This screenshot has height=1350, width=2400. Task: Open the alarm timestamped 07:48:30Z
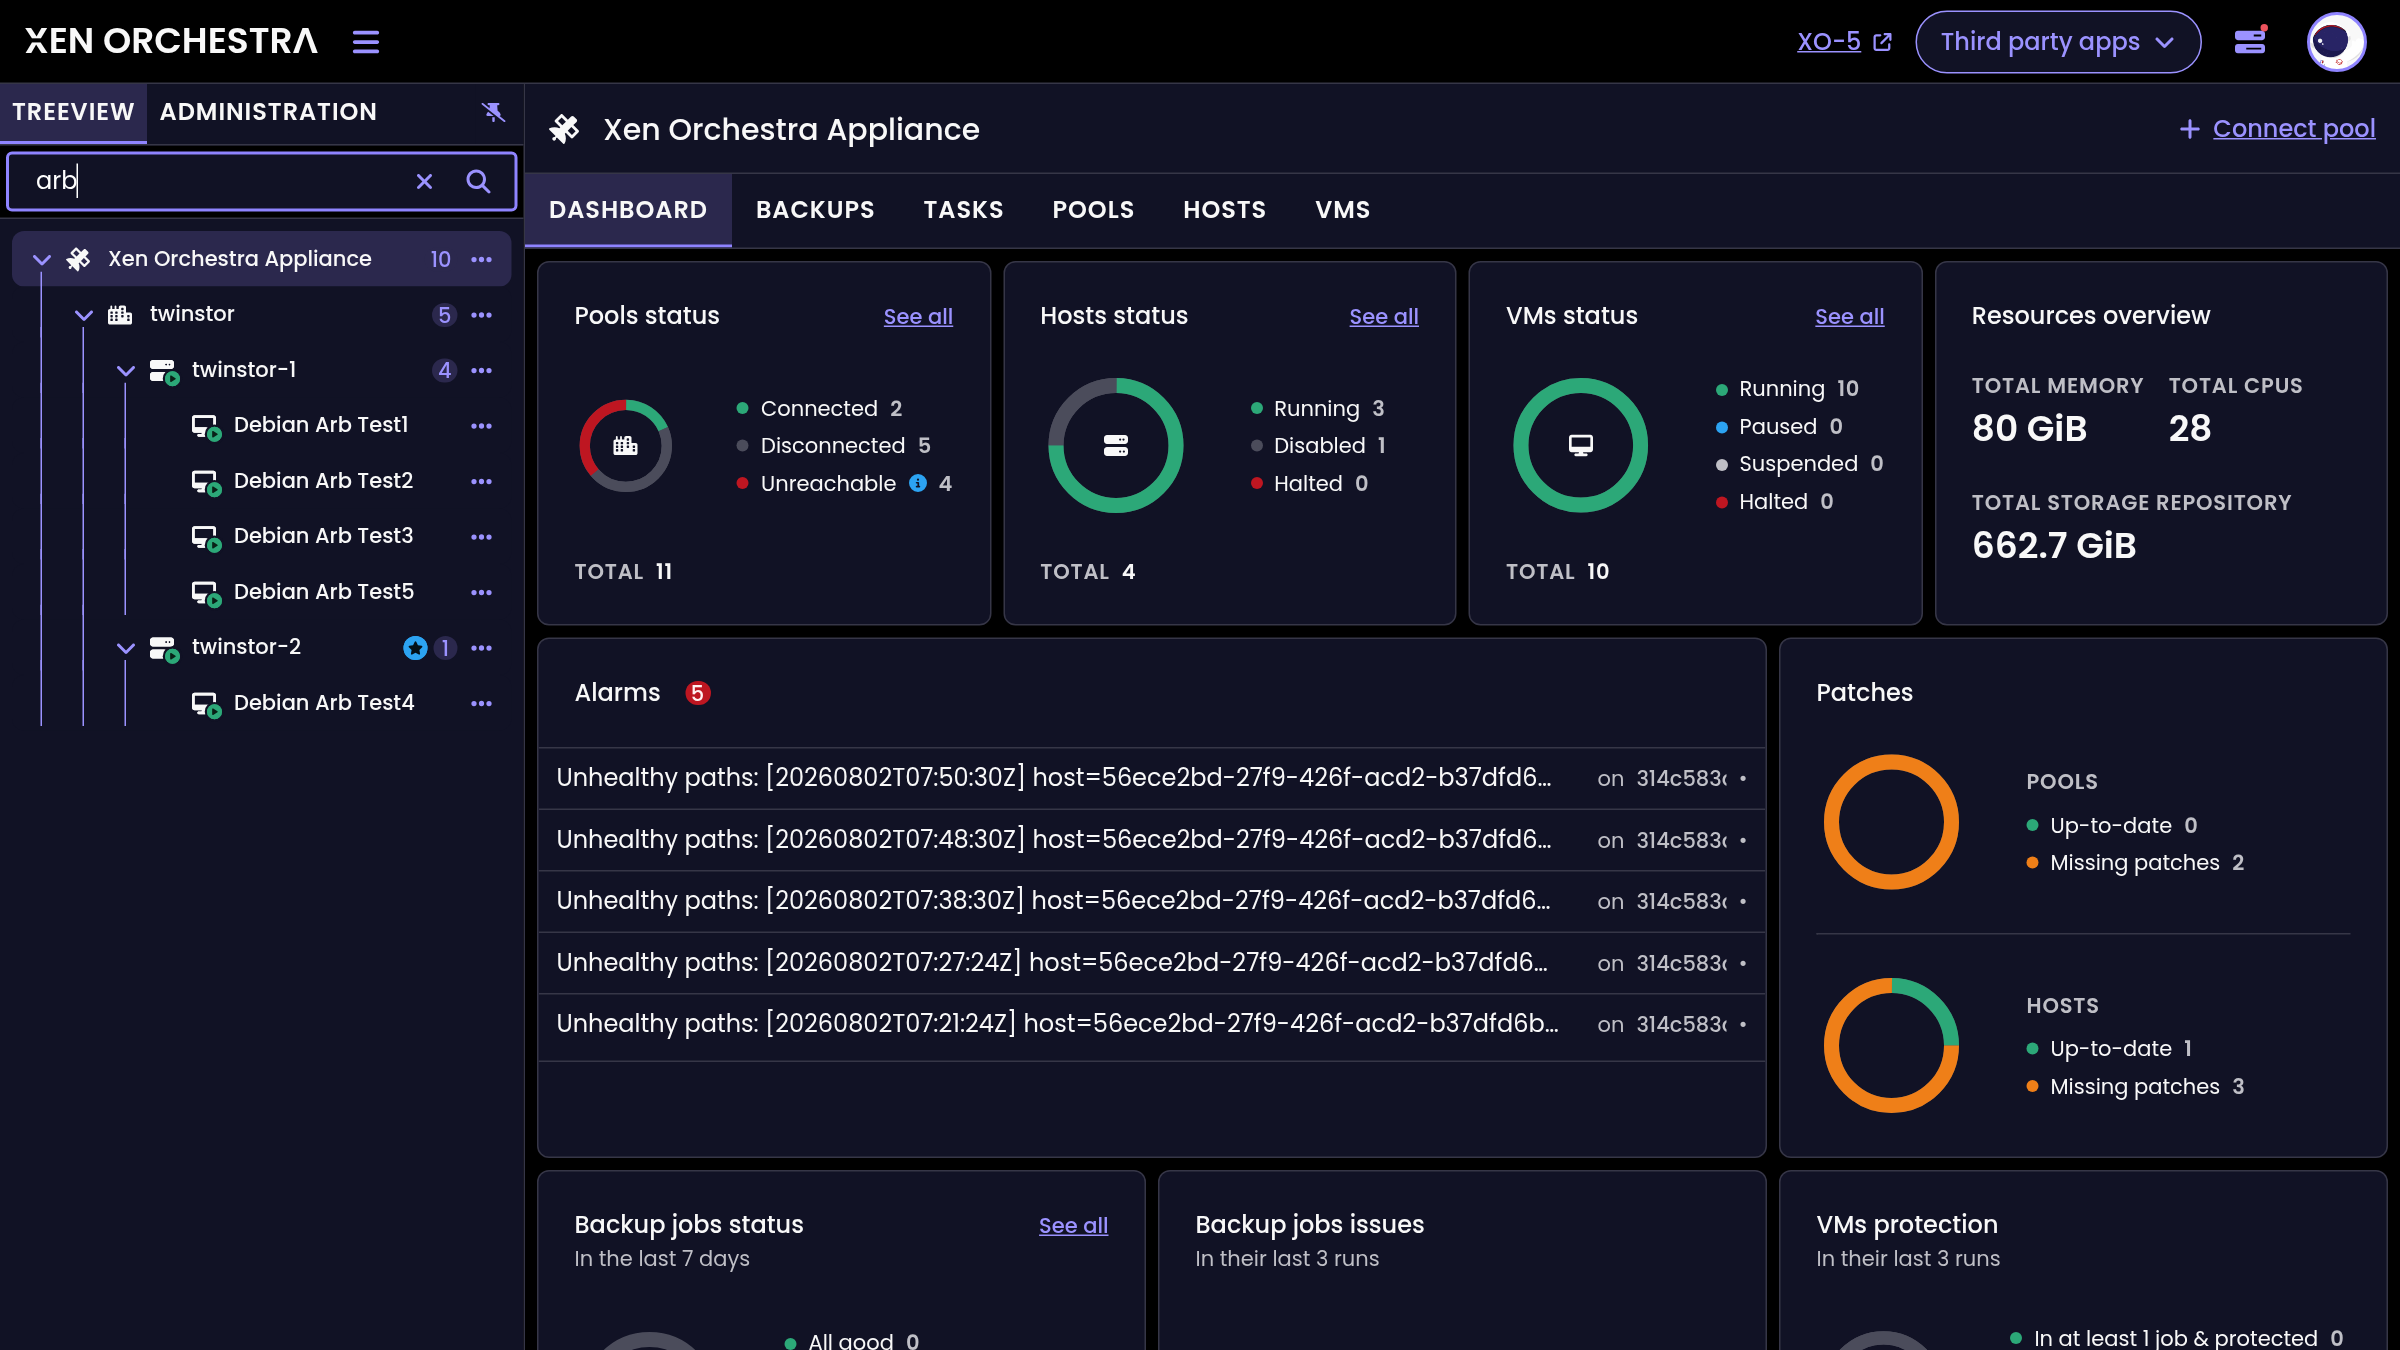(x=1151, y=840)
